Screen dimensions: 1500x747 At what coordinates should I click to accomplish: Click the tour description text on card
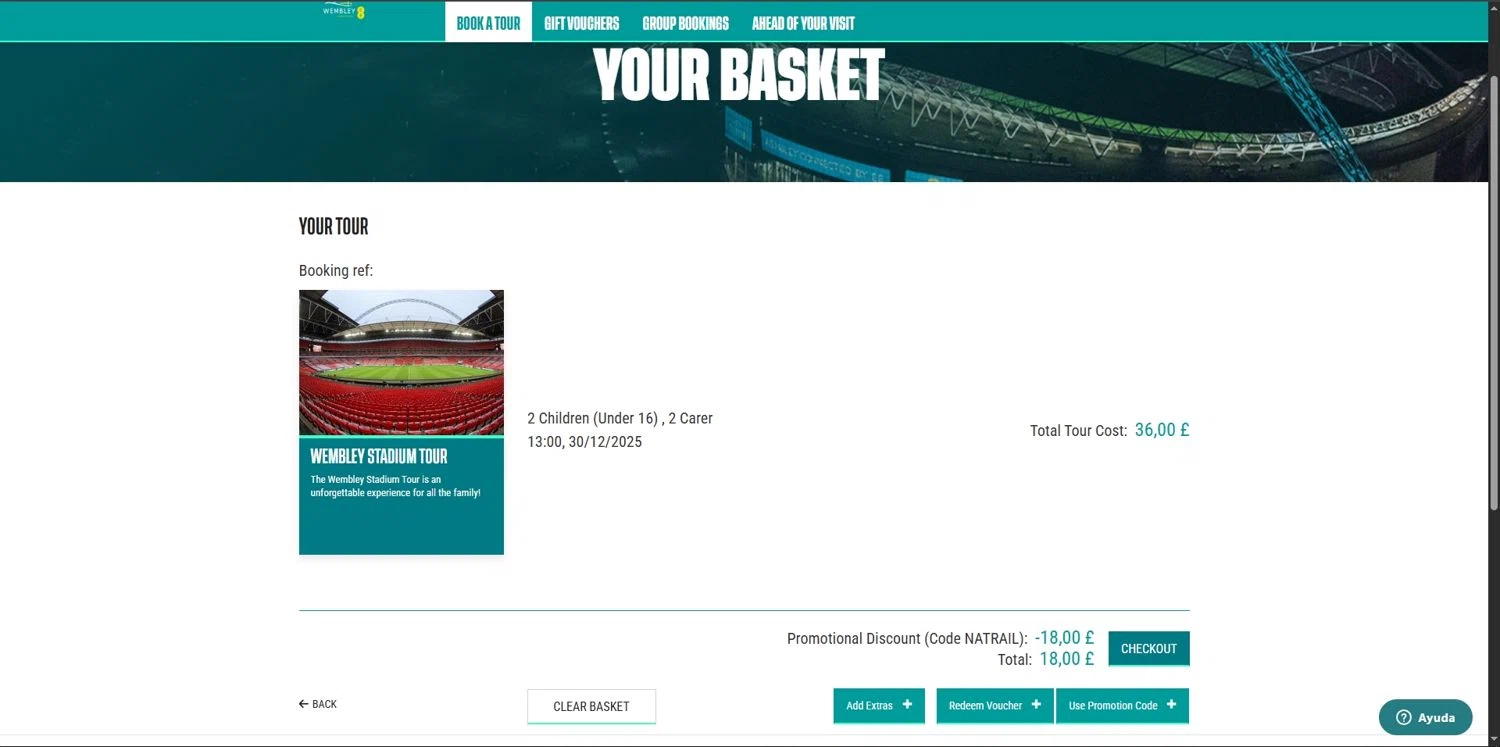point(395,486)
